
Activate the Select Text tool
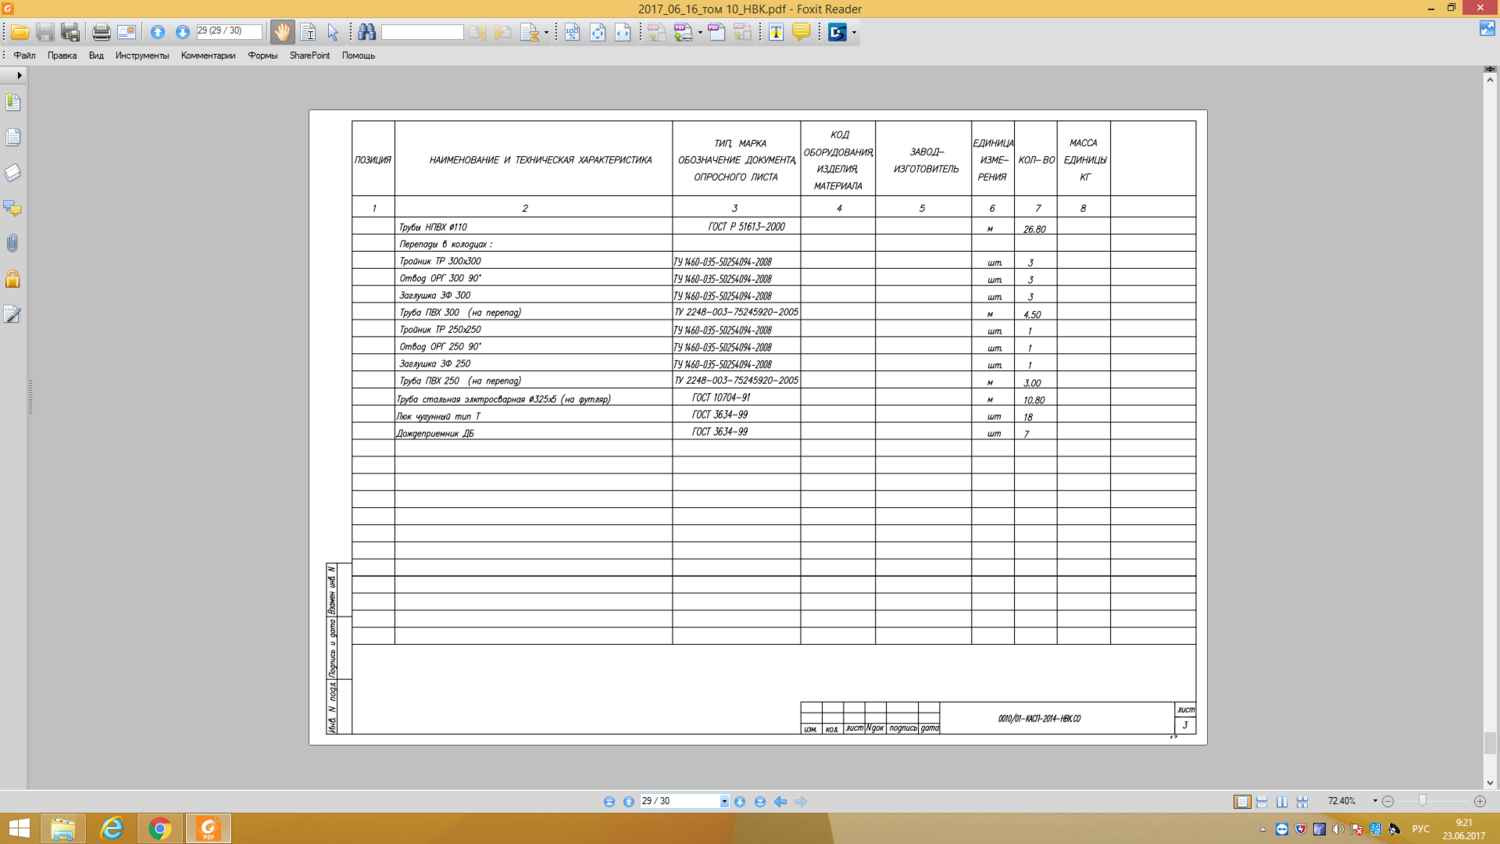[308, 32]
